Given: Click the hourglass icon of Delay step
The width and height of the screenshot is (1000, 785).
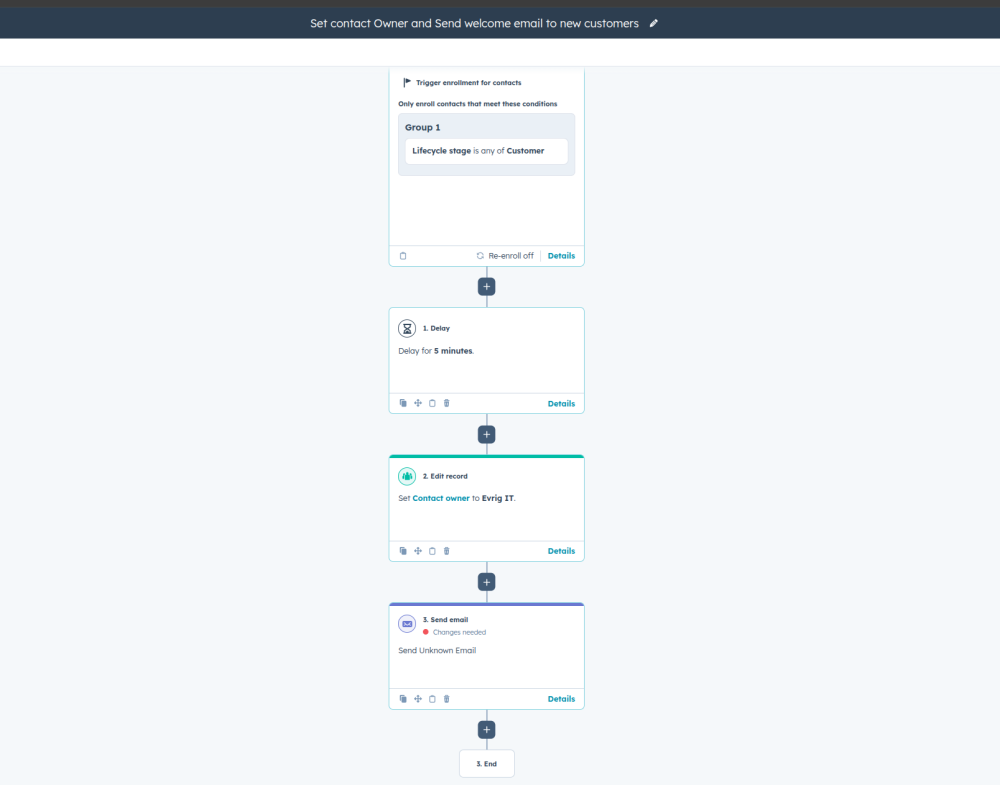Looking at the screenshot, I should point(407,328).
